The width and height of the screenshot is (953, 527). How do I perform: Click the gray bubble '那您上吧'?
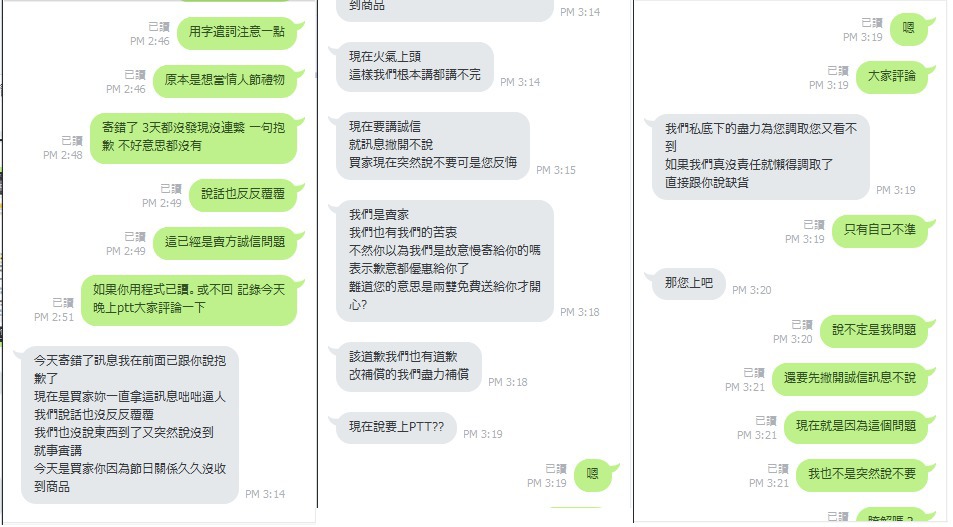click(x=689, y=283)
